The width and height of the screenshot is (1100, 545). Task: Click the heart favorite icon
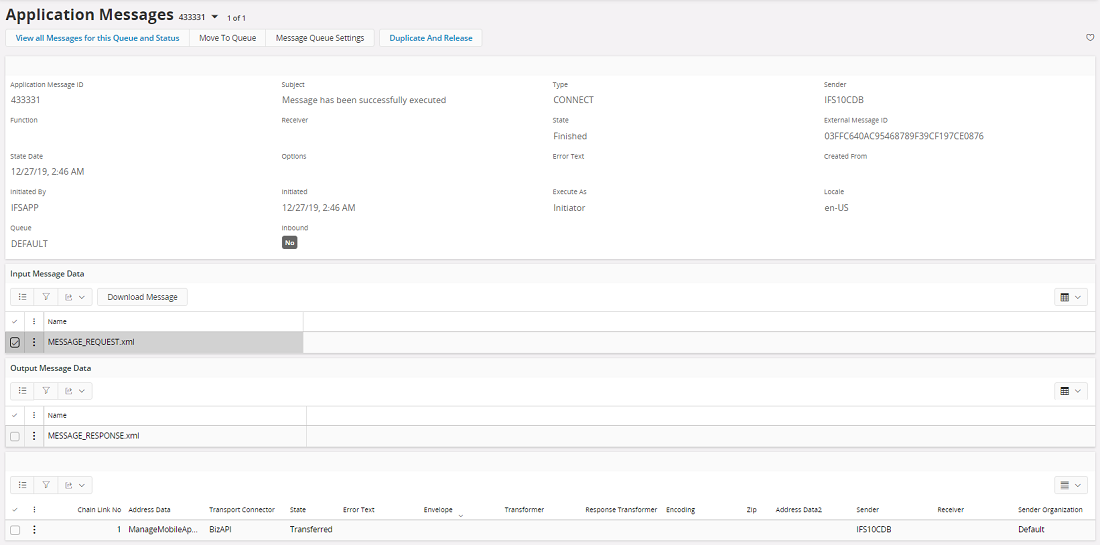pos(1090,38)
